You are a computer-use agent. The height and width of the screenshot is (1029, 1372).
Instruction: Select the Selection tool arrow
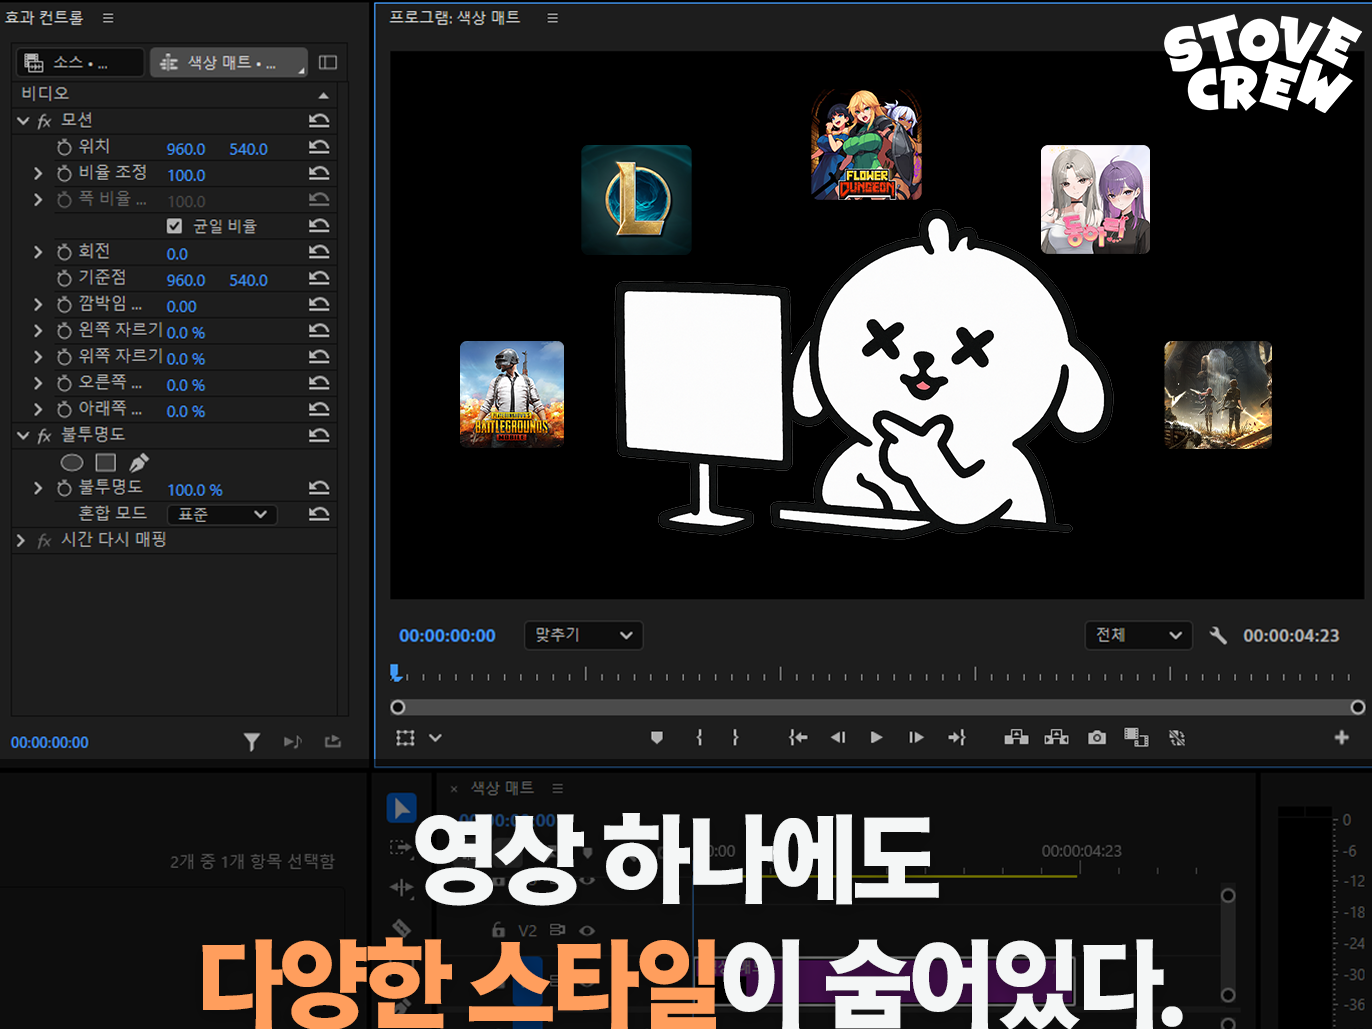pyautogui.click(x=402, y=808)
